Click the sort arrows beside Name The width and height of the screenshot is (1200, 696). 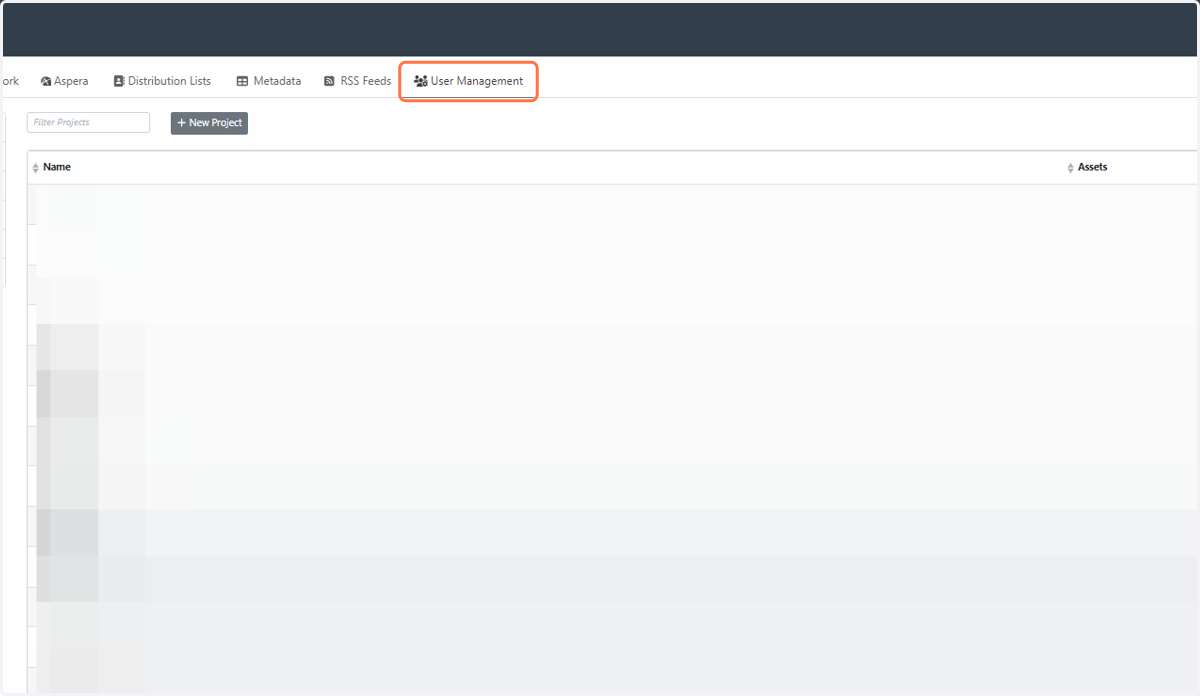tap(36, 168)
